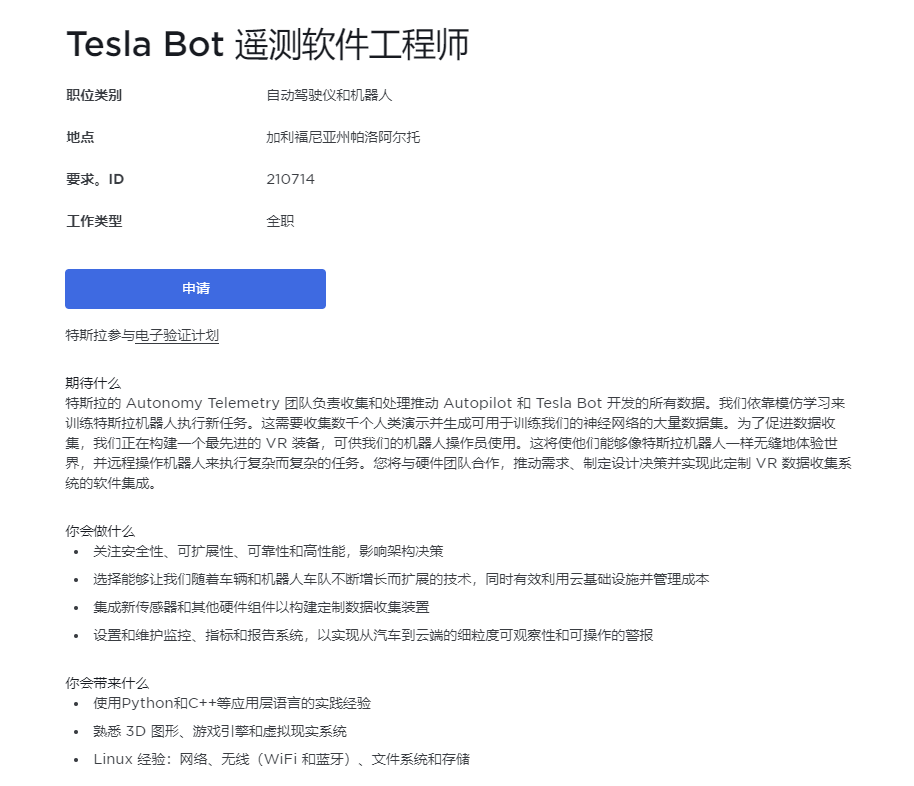The image size is (914, 786).
Task: Click the 工作类型 label
Action: [x=94, y=221]
